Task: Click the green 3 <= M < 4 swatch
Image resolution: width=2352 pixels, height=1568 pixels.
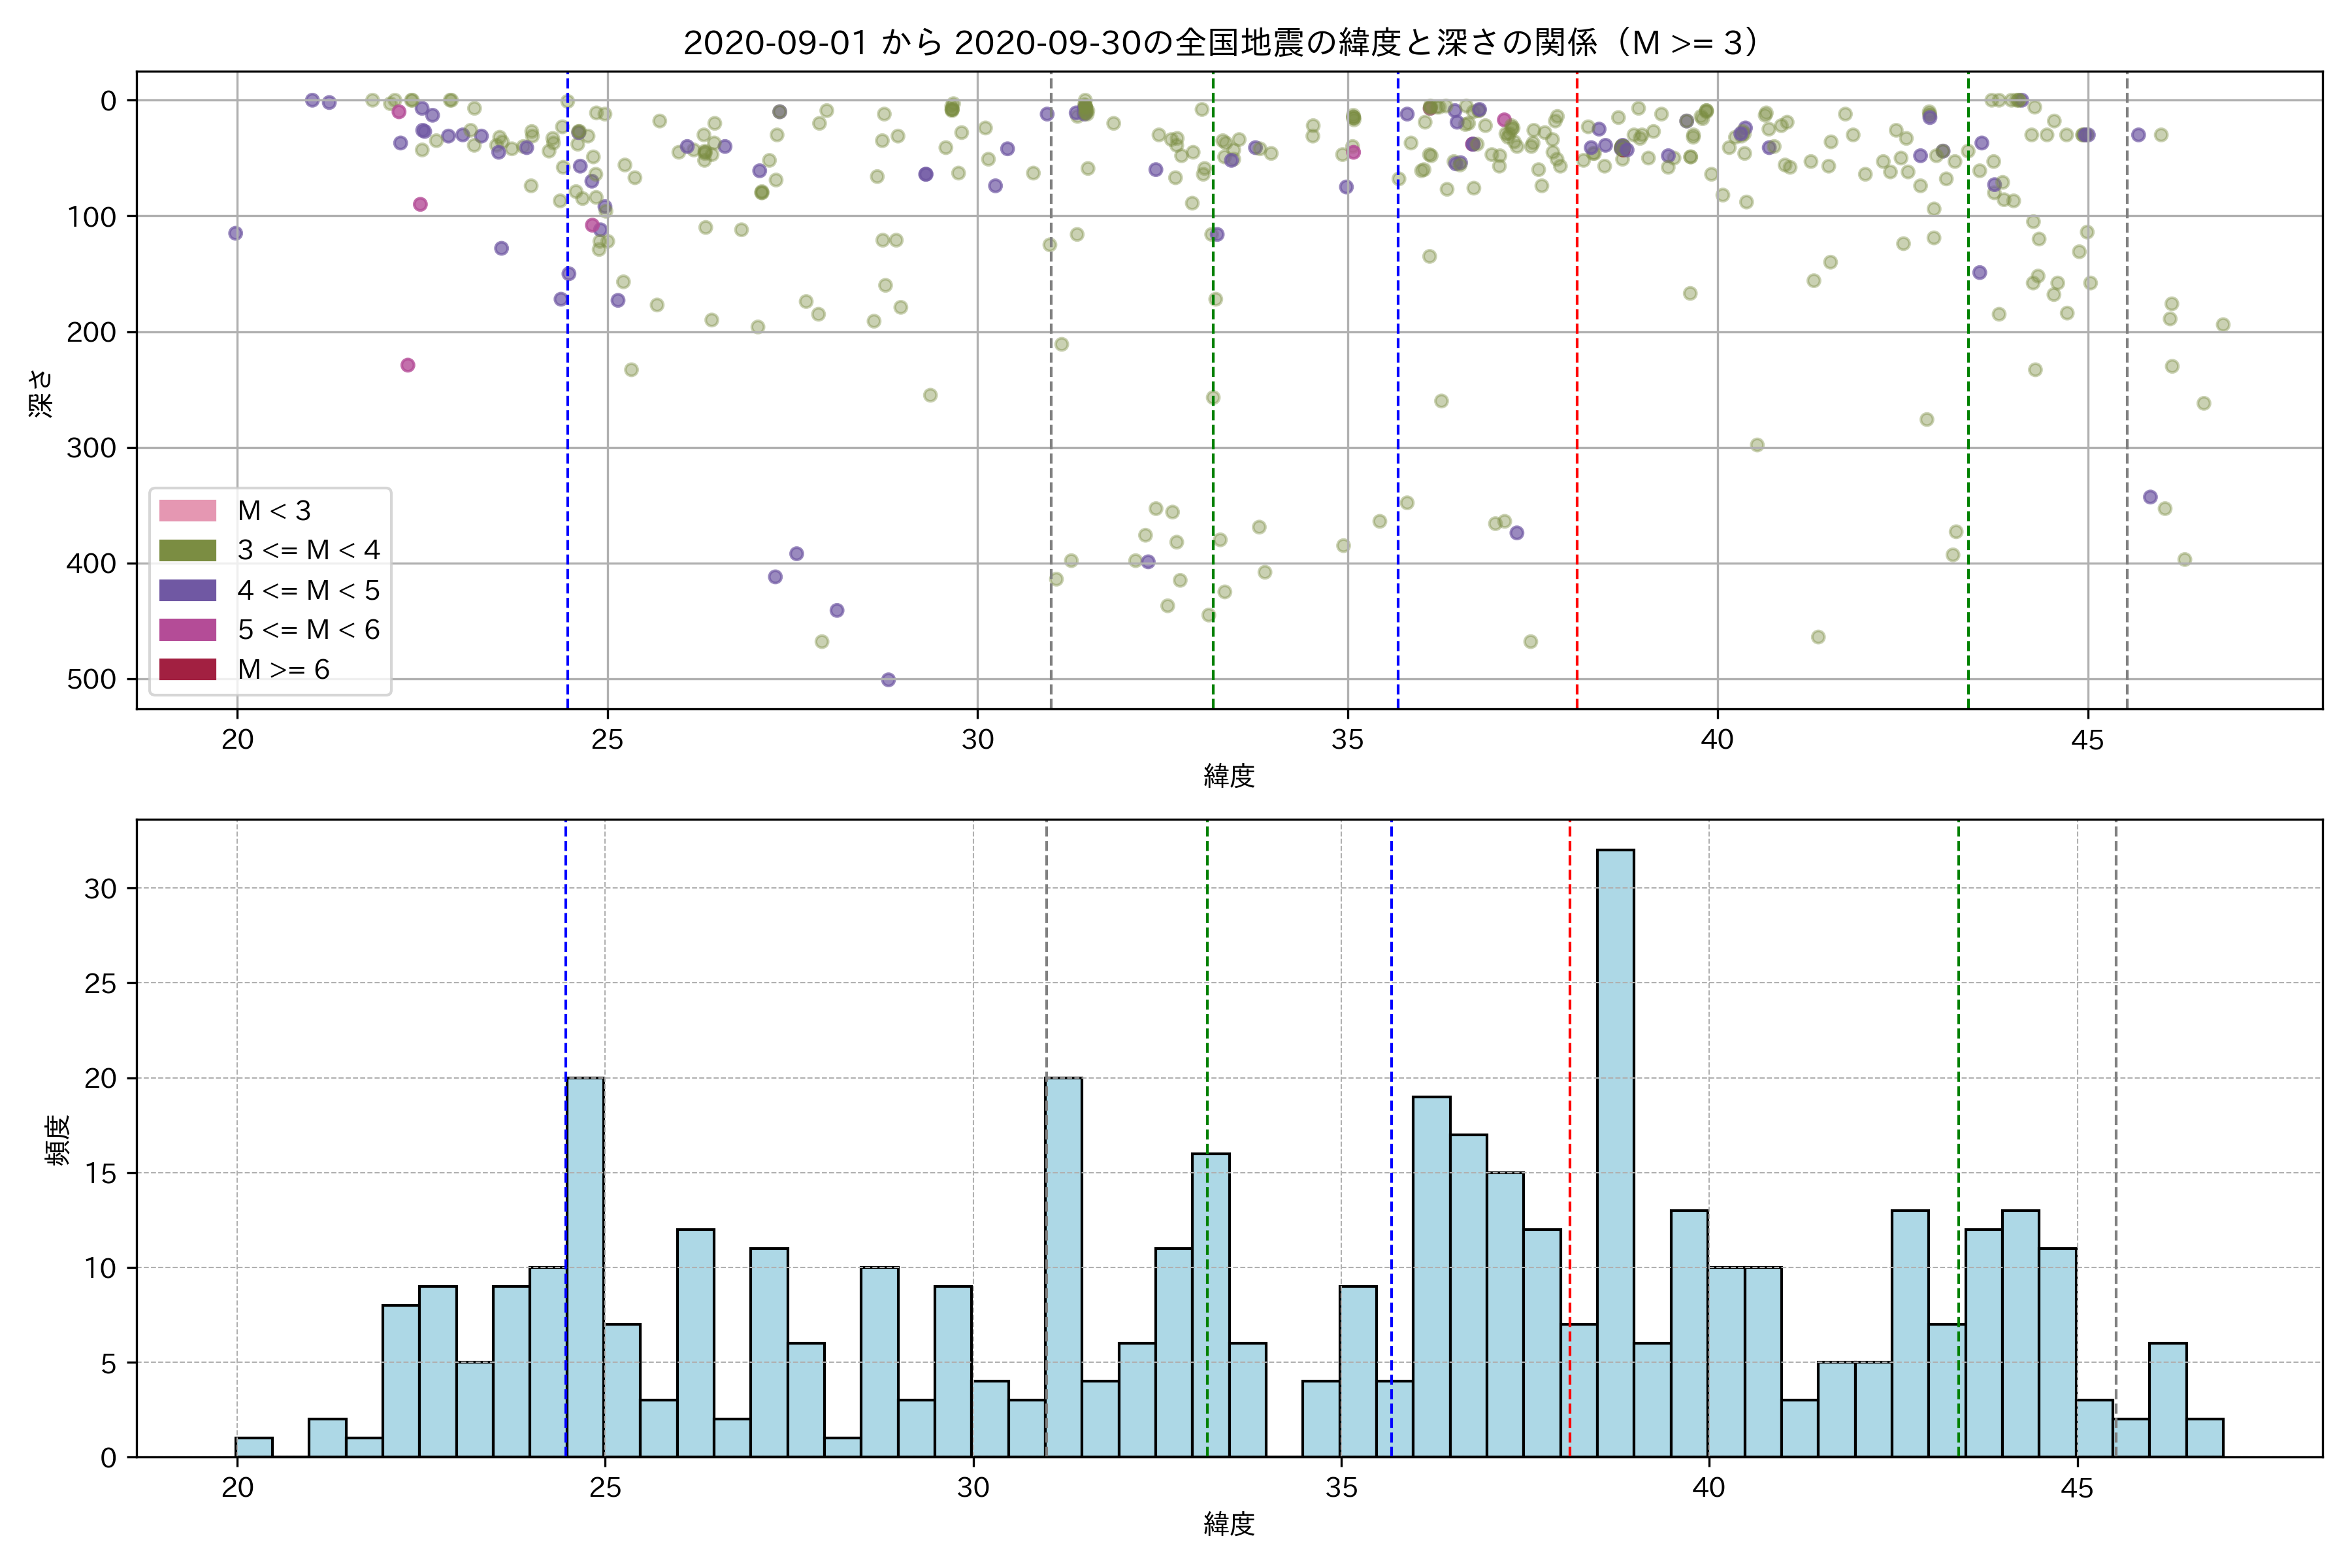Action: [x=187, y=550]
